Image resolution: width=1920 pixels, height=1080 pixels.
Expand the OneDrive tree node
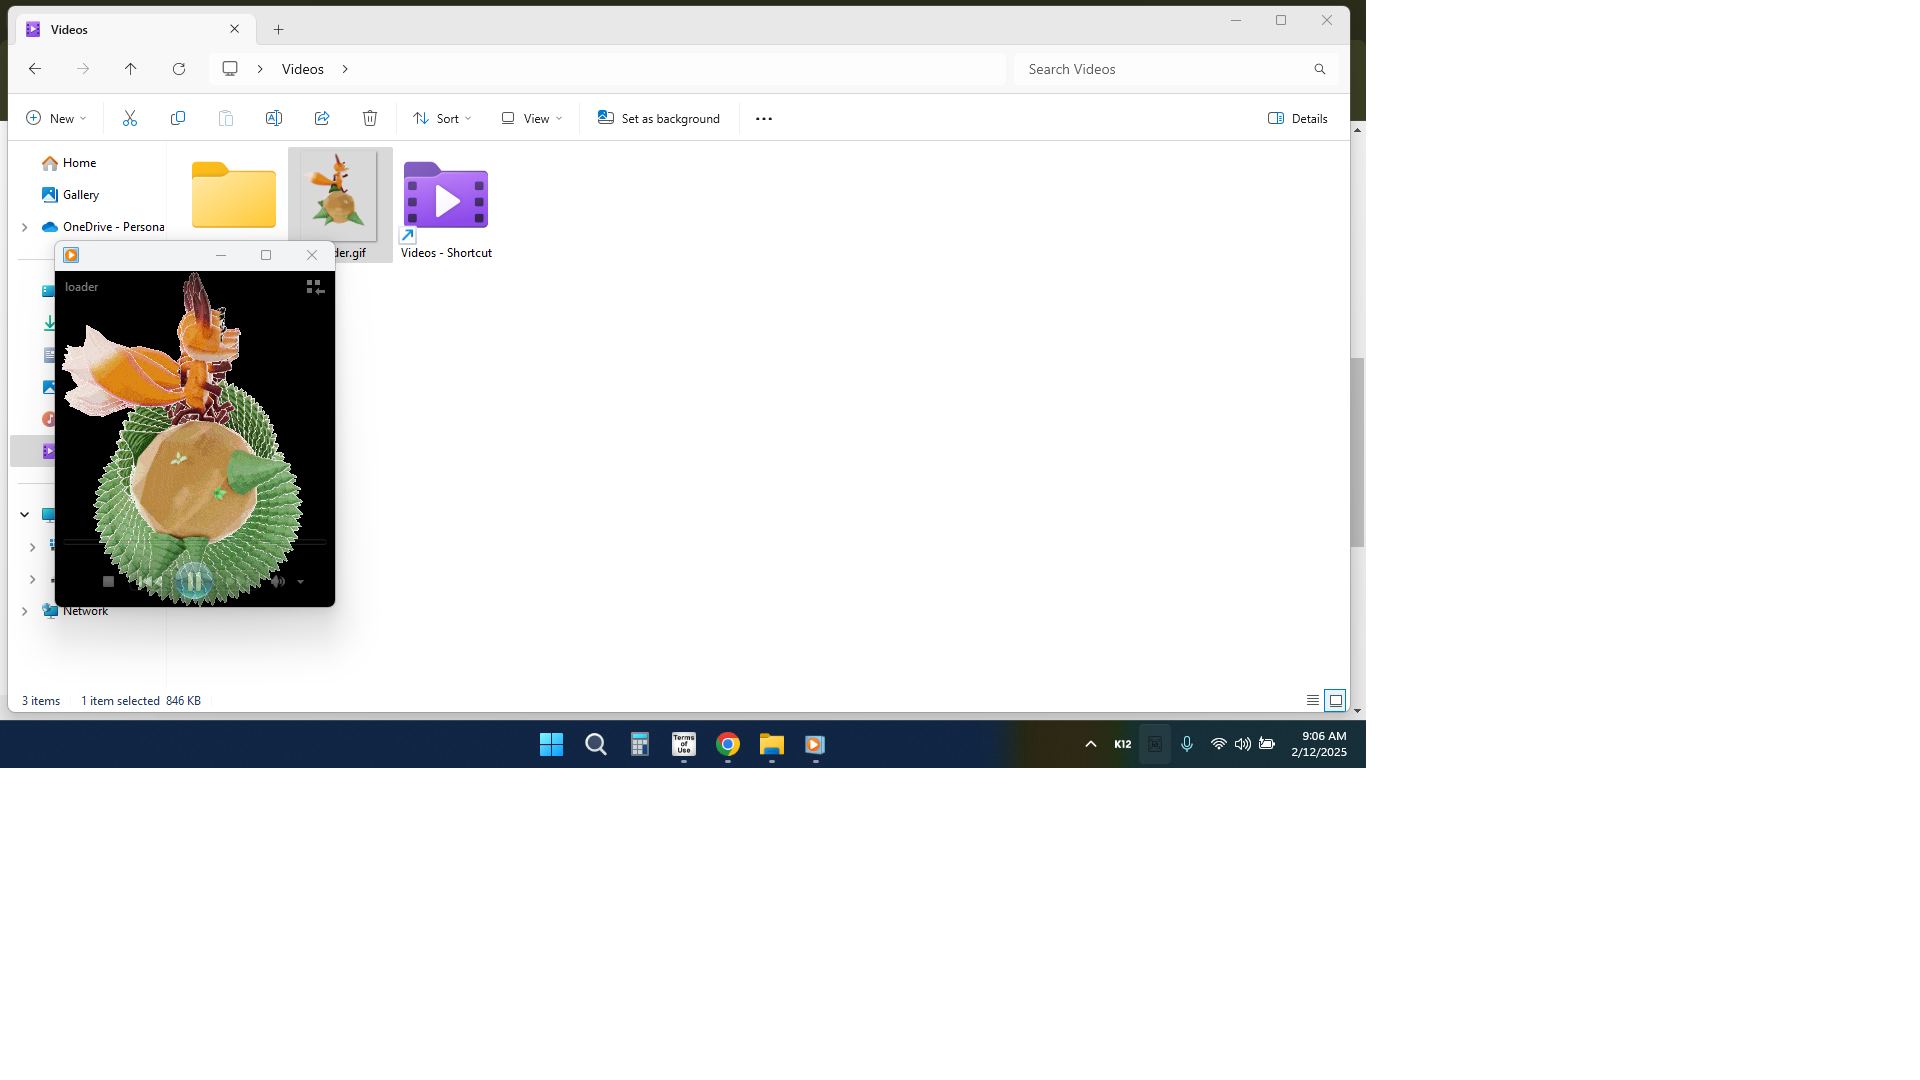tap(24, 227)
